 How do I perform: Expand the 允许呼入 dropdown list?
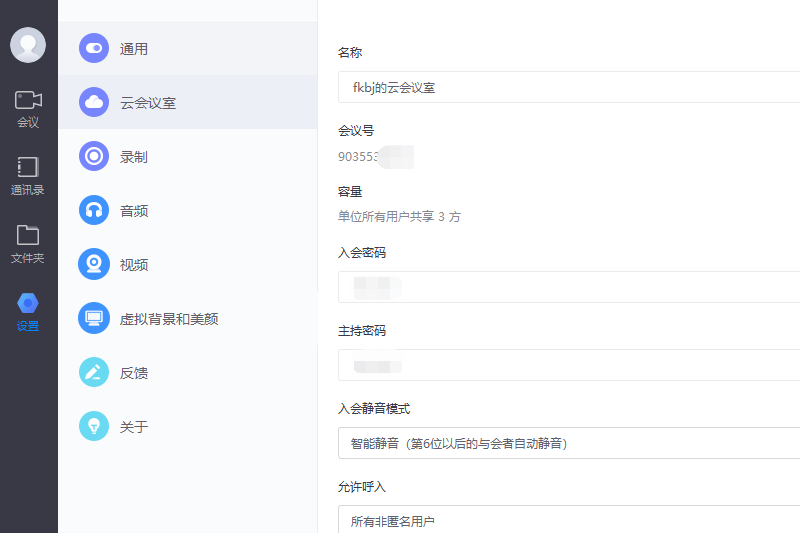(568, 520)
